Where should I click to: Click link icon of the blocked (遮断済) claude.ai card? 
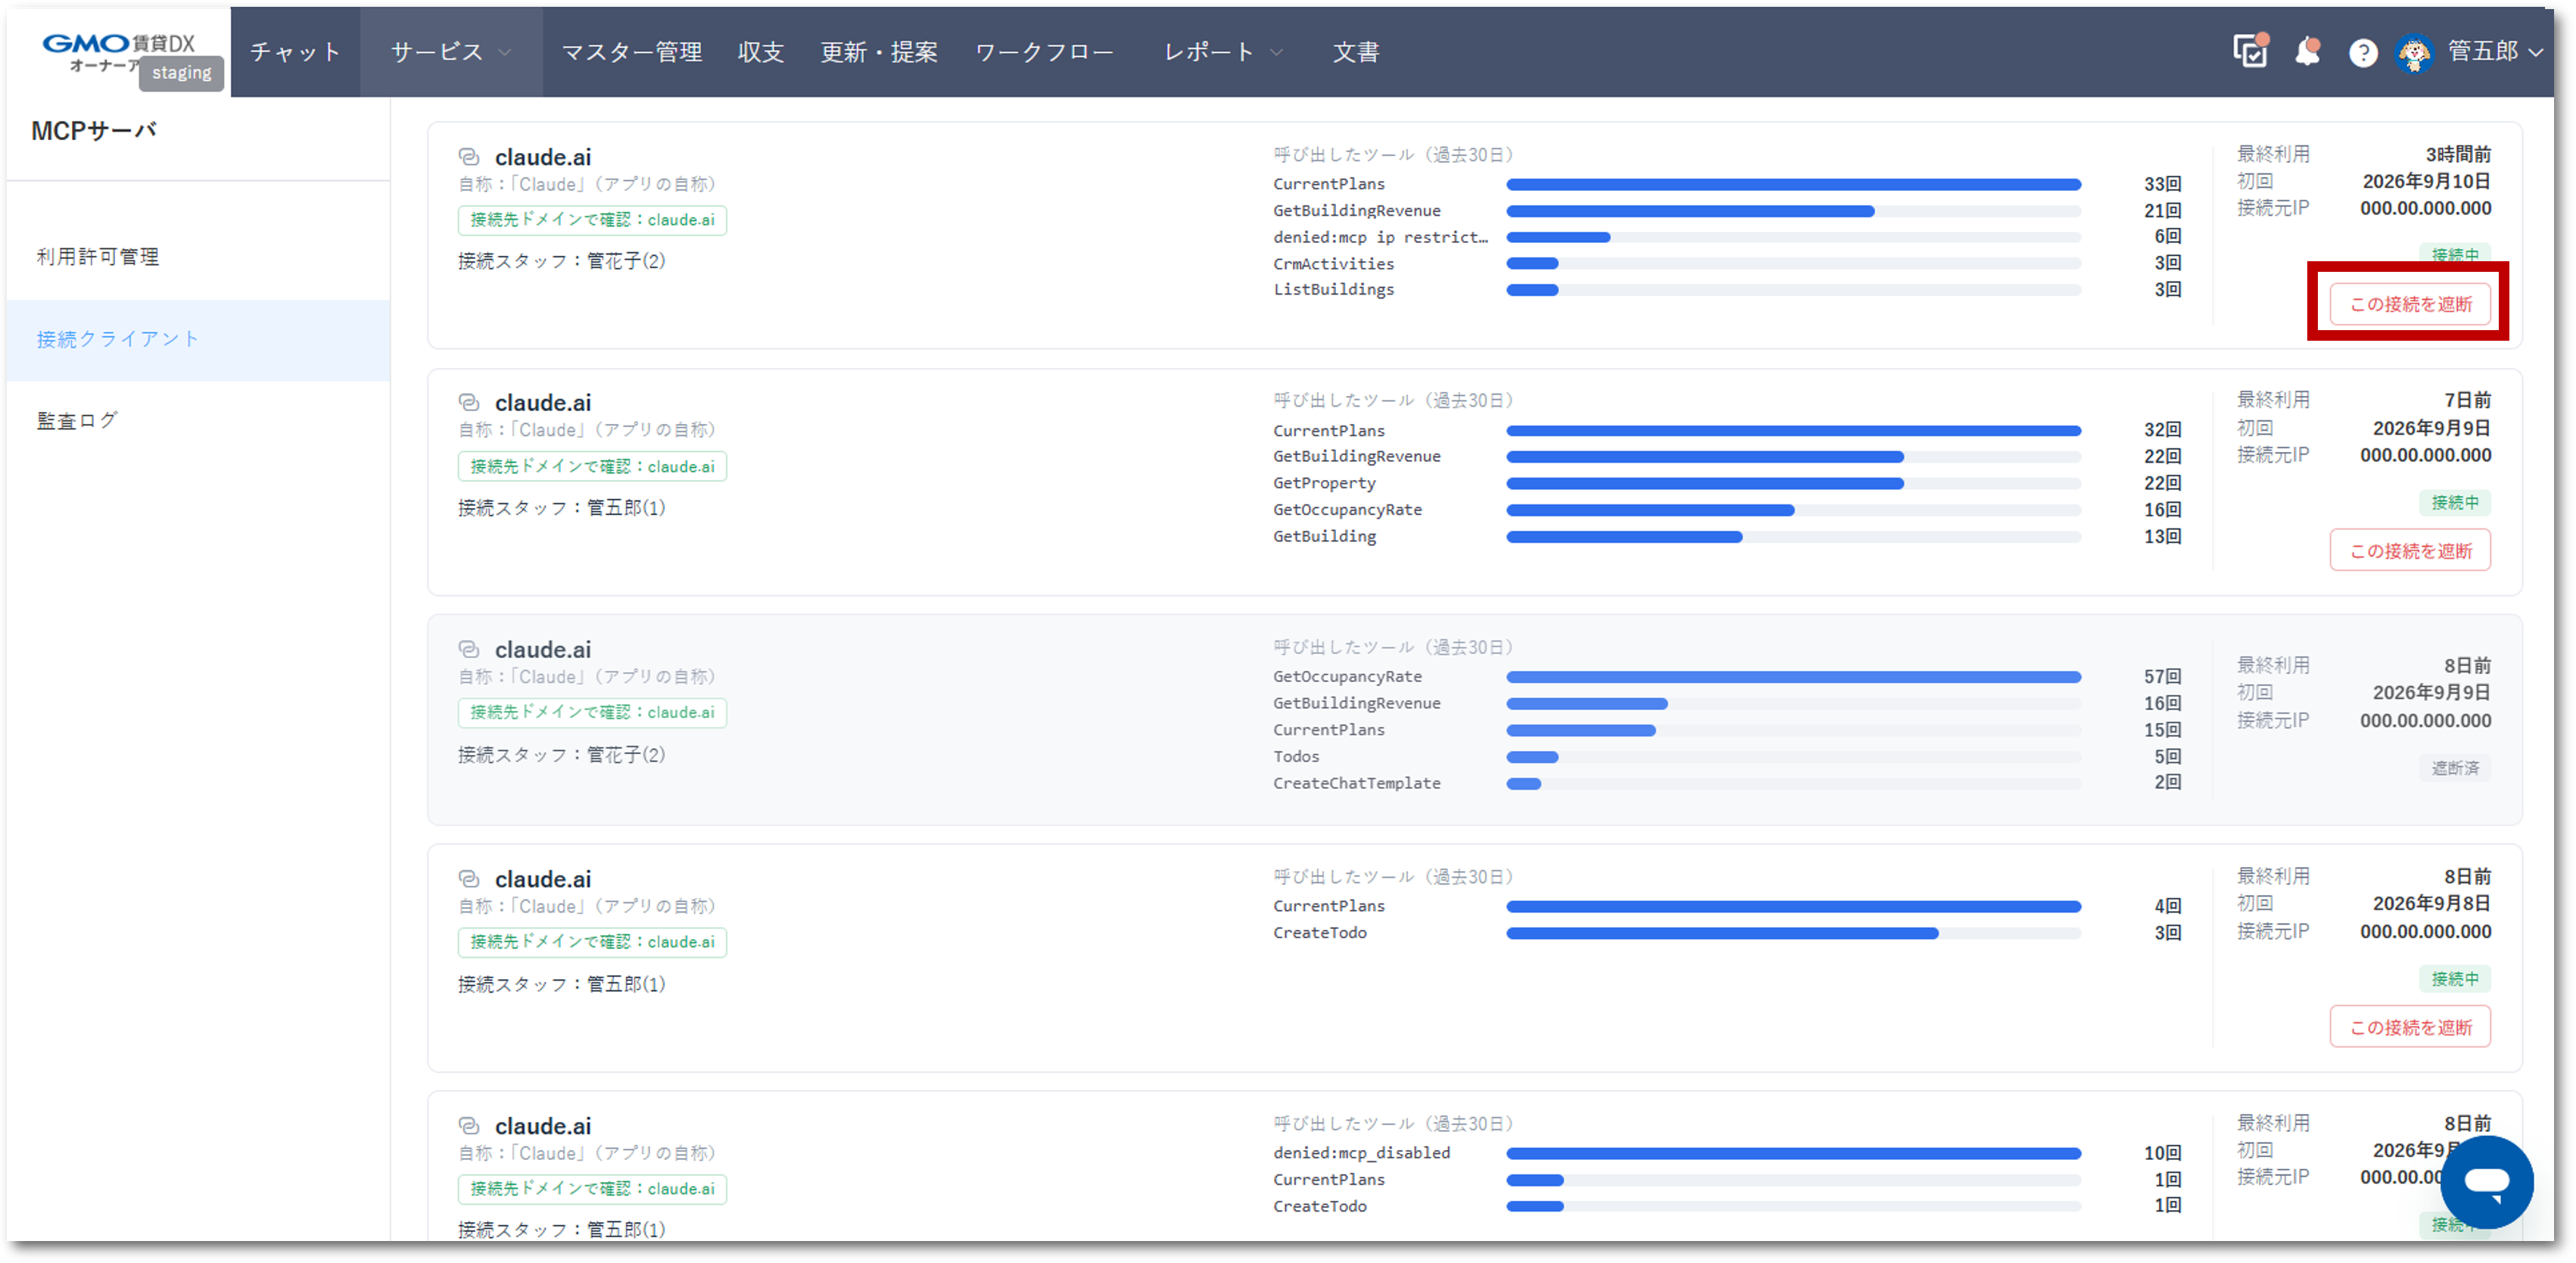468,649
